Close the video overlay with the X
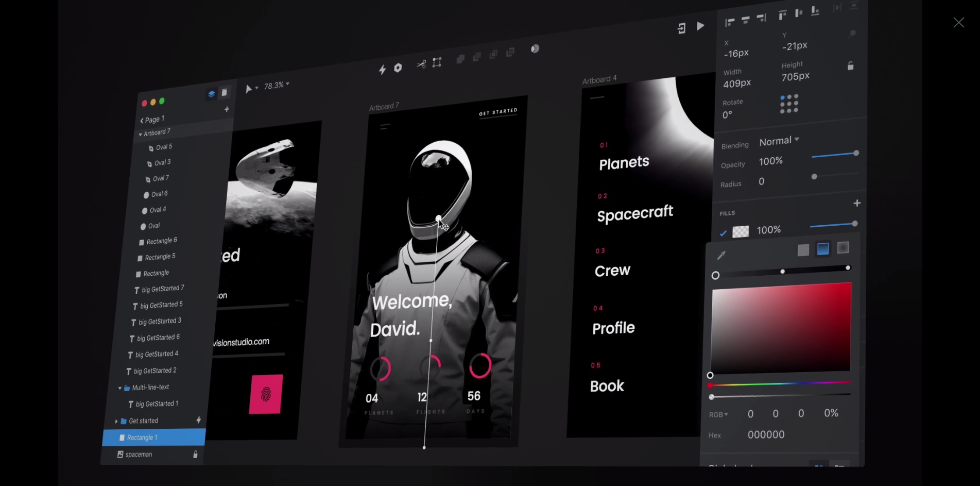The height and width of the screenshot is (486, 980). pyautogui.click(x=958, y=22)
